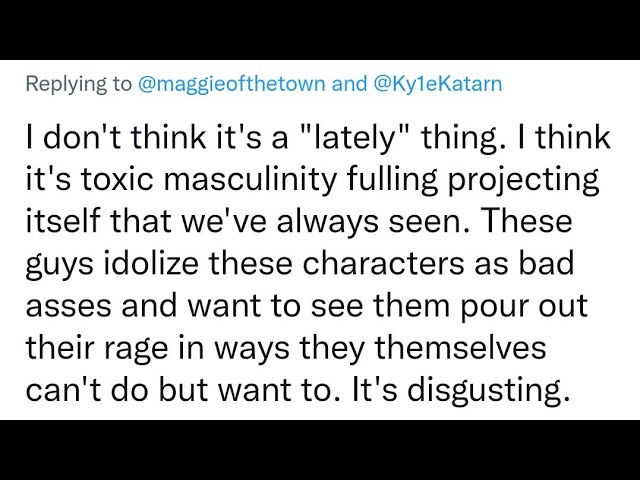Open the @Ky1eKatarn mention link
Screen dimensions: 640x480
click(x=438, y=84)
